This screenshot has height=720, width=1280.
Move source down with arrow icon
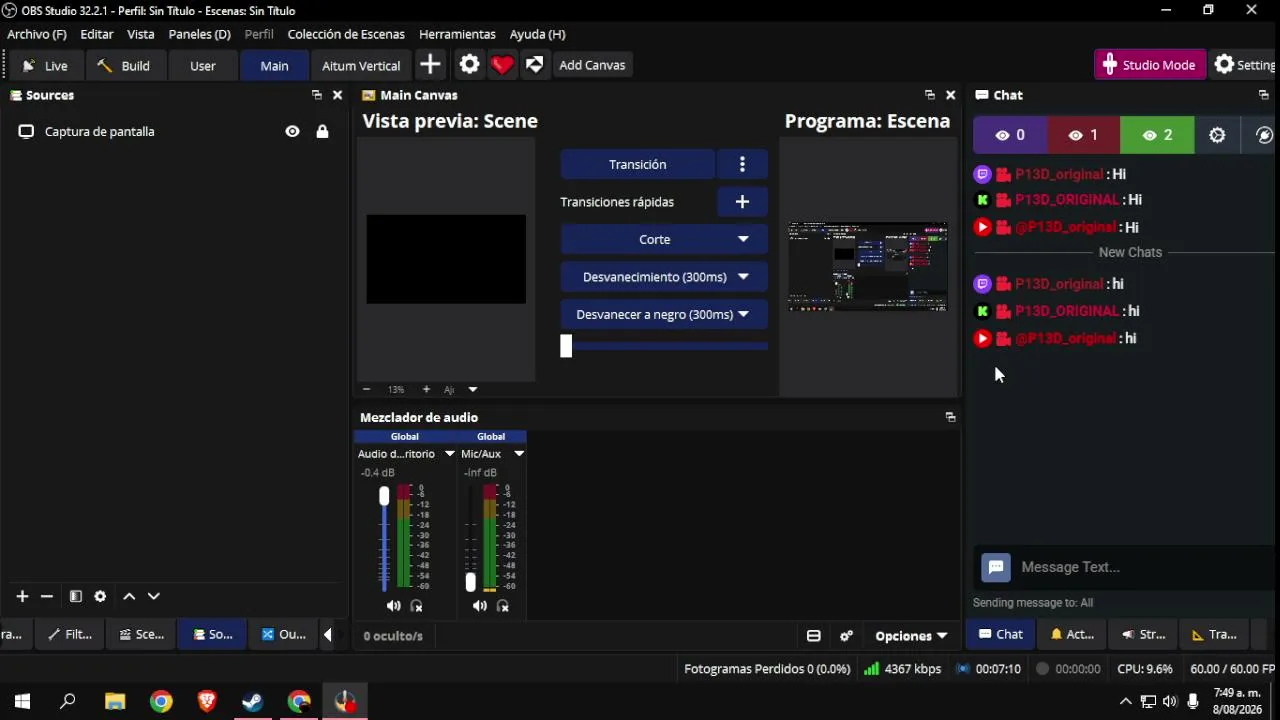click(154, 596)
